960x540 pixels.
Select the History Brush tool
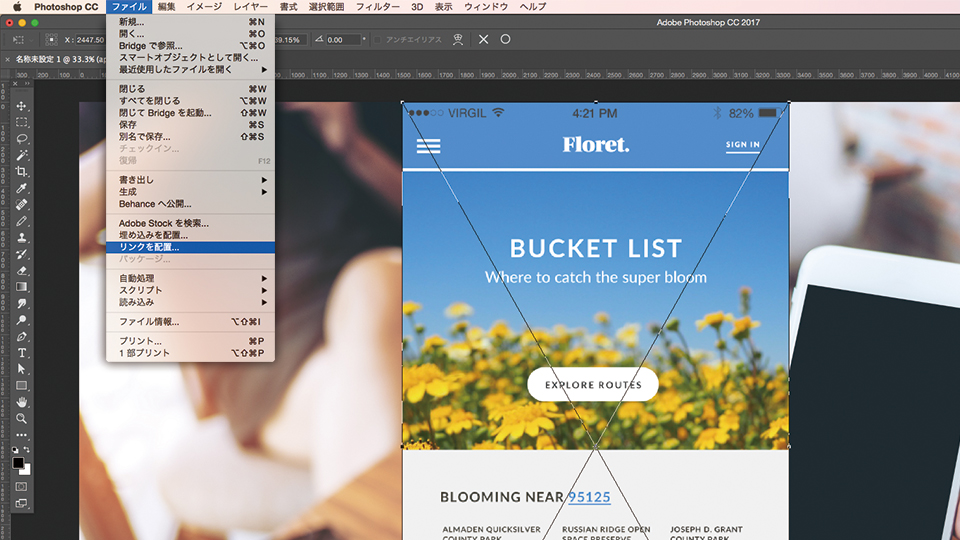click(x=21, y=255)
